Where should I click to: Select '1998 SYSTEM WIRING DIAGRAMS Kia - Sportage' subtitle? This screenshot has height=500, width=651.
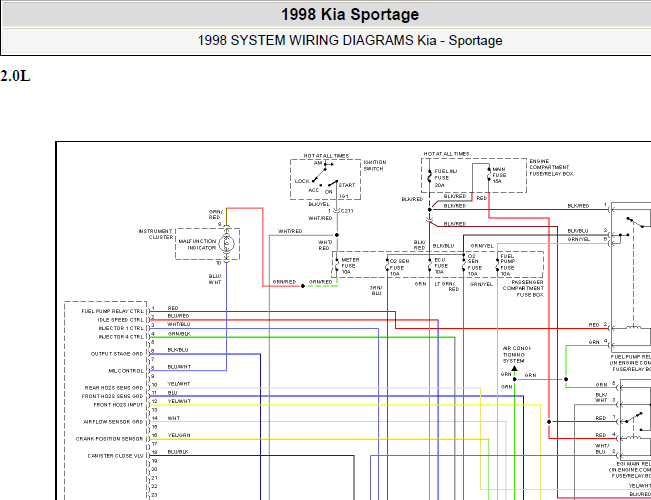coord(350,40)
